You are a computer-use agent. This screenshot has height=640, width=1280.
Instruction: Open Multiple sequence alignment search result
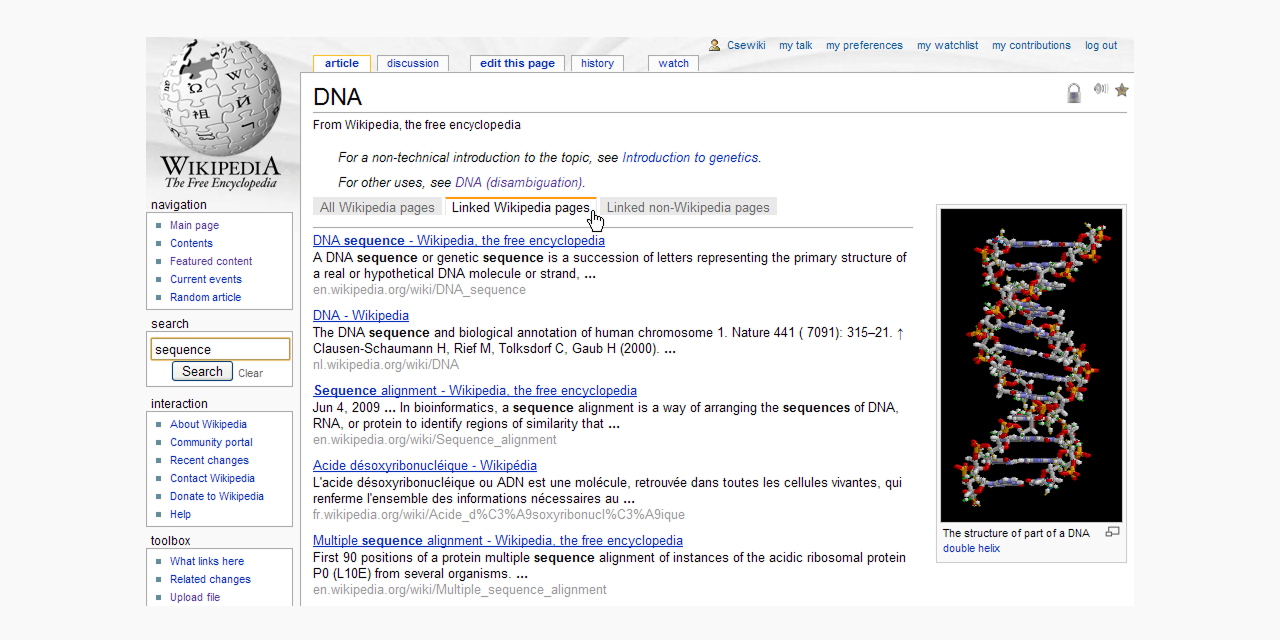point(498,540)
